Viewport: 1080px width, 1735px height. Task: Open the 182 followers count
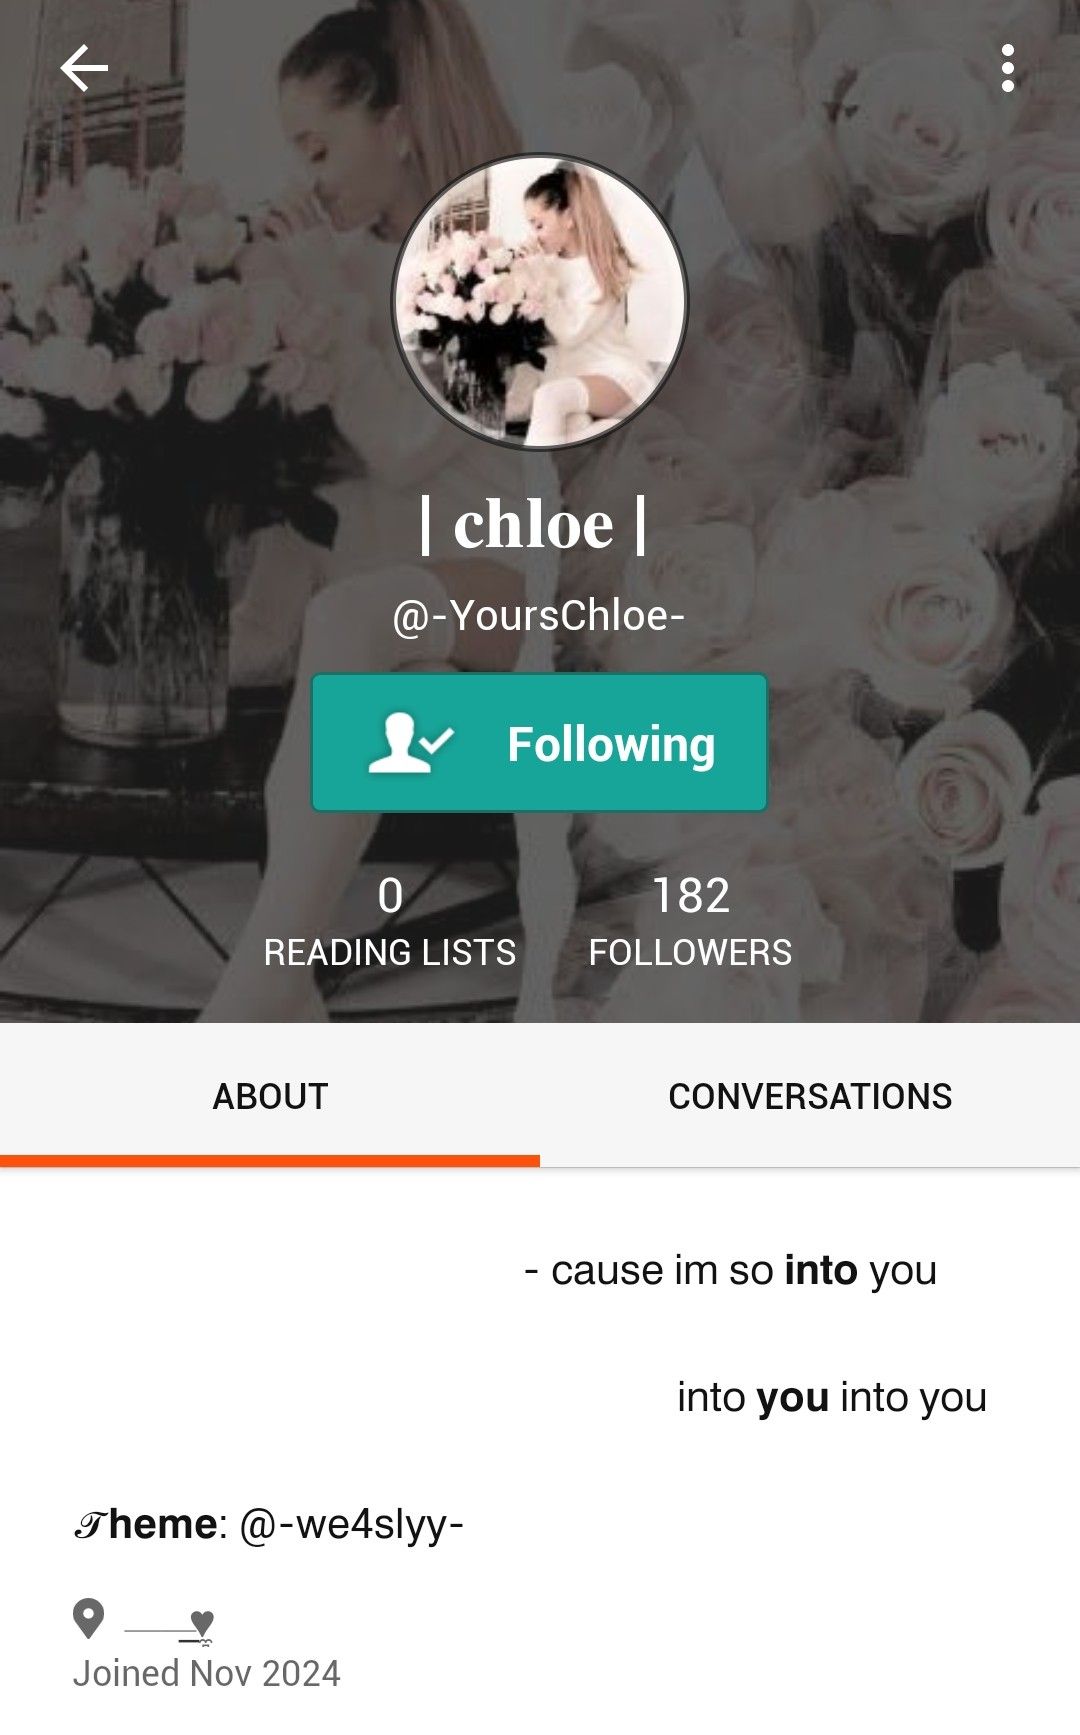coord(691,895)
